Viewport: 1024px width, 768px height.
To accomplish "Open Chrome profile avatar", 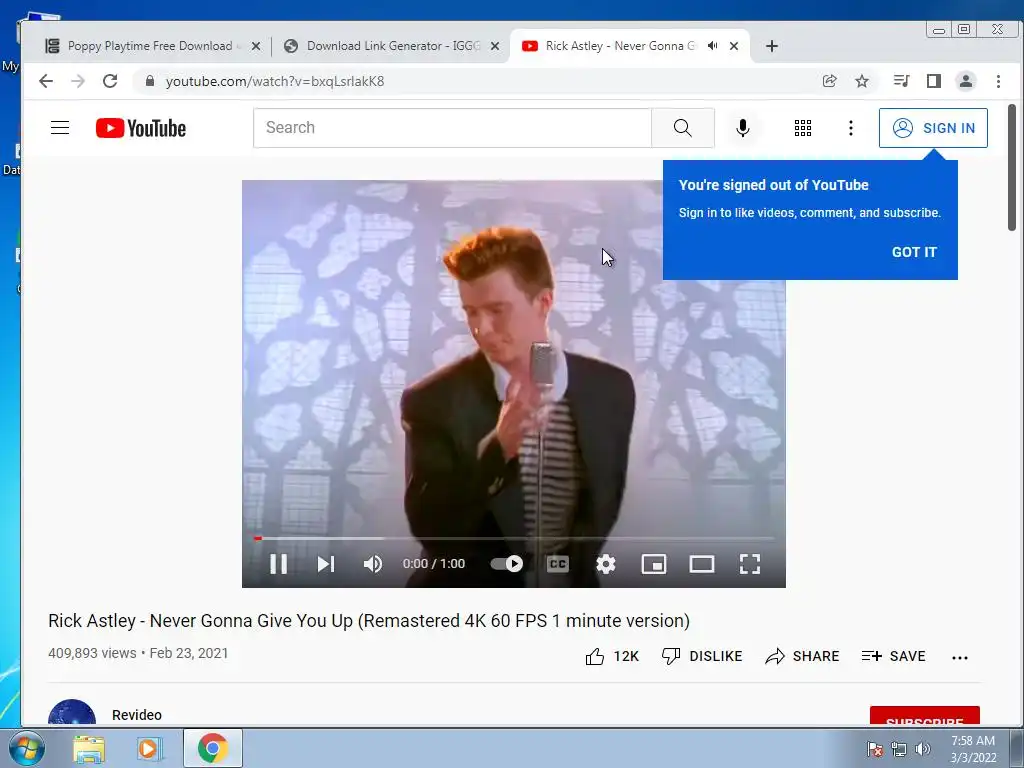I will pyautogui.click(x=966, y=81).
